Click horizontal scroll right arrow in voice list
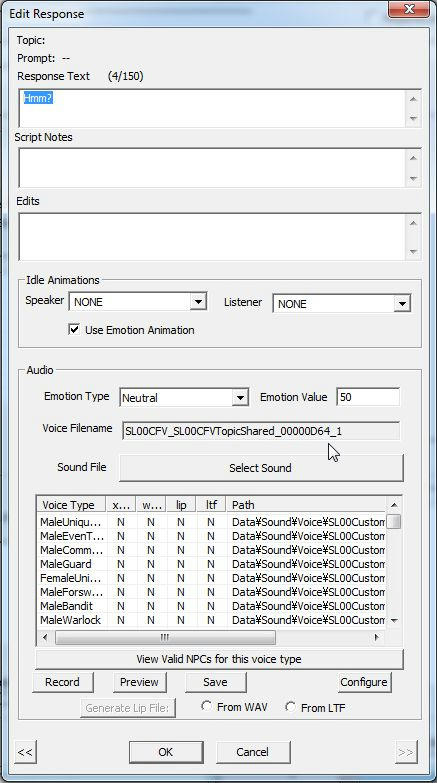437x783 pixels. click(x=377, y=637)
